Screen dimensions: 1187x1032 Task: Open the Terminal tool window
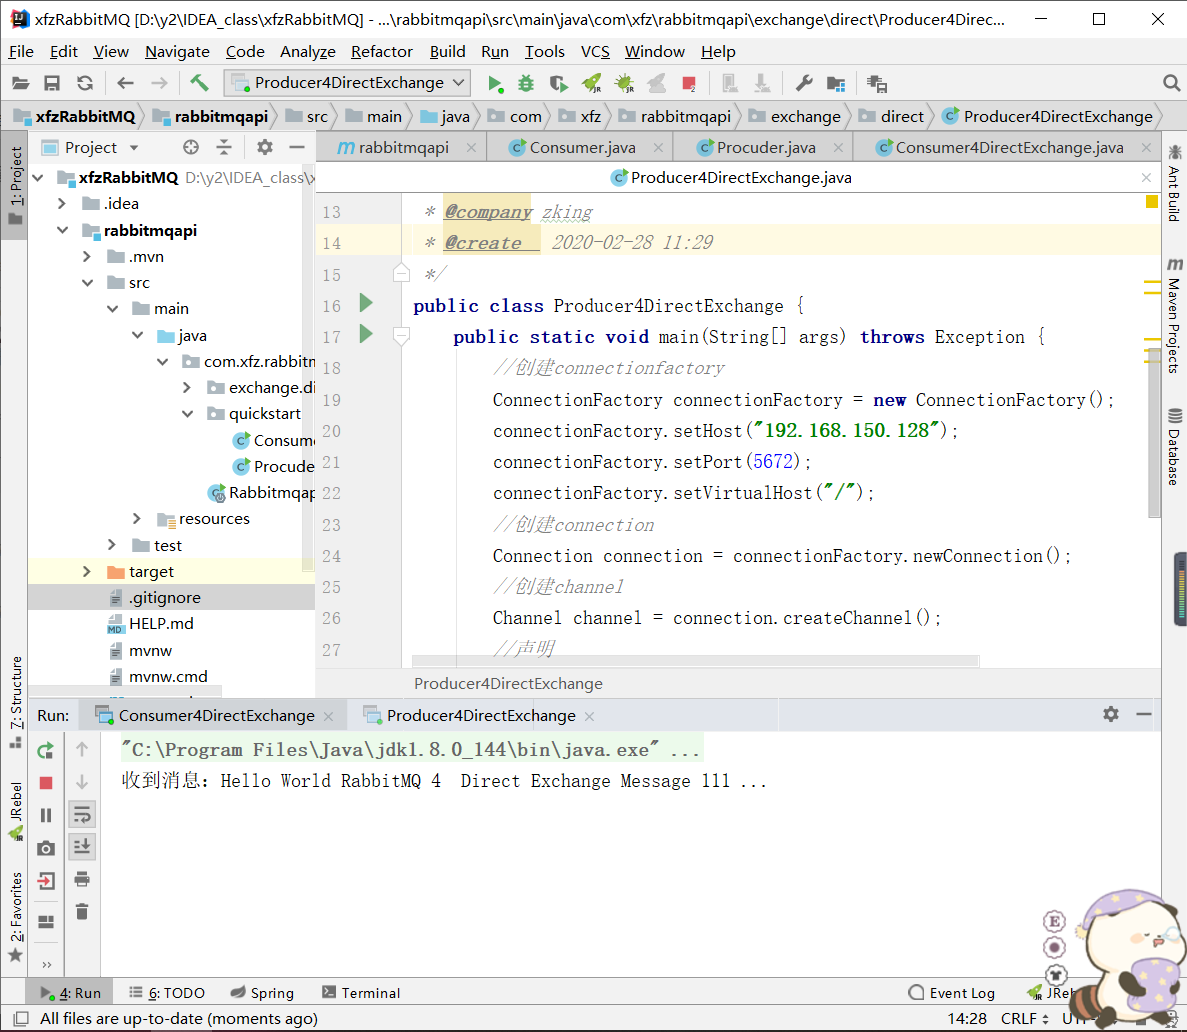click(x=361, y=993)
